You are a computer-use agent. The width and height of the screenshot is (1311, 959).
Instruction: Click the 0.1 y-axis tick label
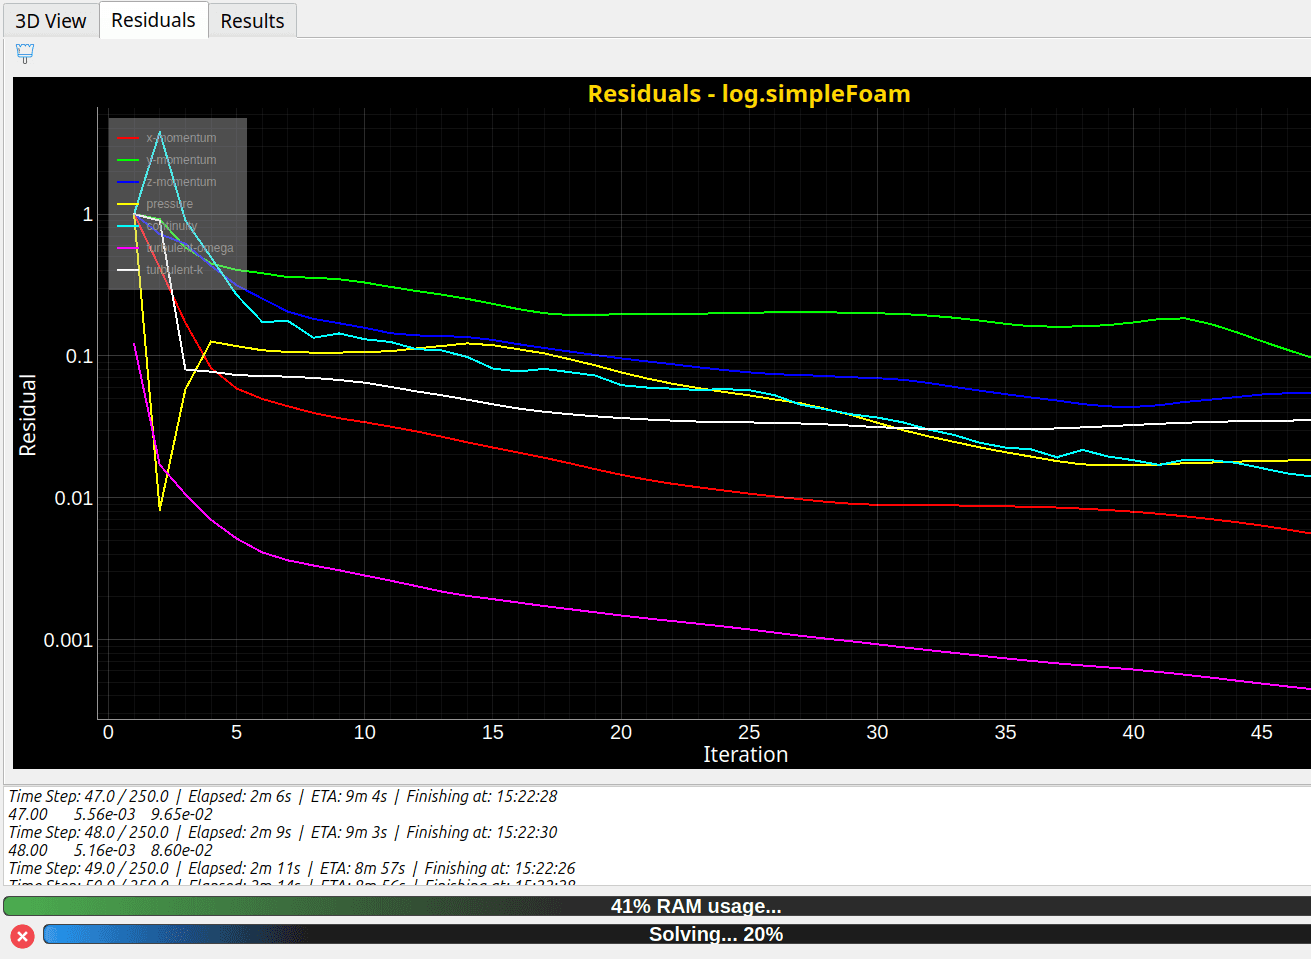coord(79,356)
